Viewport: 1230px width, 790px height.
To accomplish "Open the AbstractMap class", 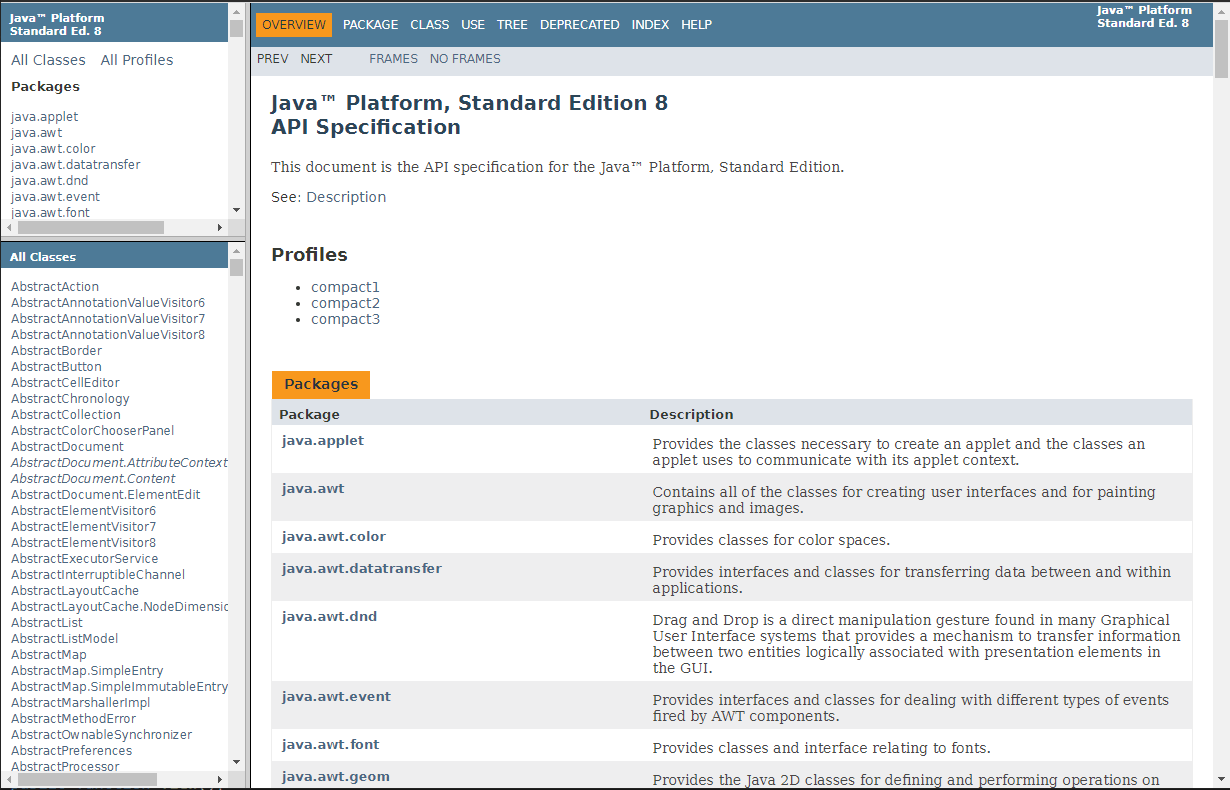I will click(x=49, y=655).
